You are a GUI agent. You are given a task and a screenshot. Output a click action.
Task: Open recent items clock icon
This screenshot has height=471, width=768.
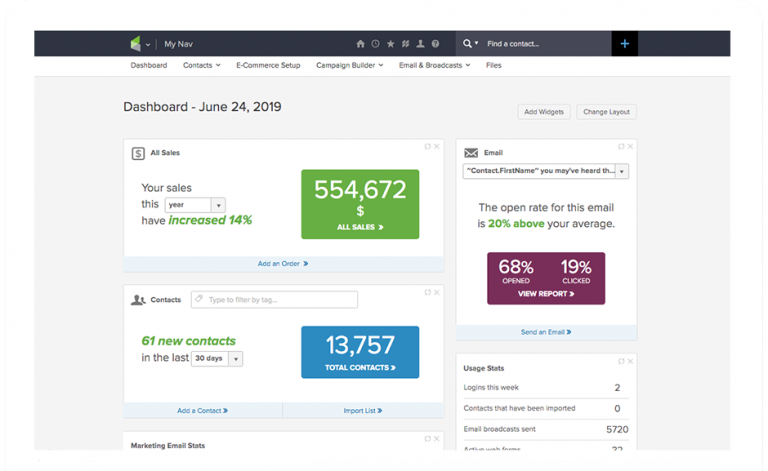[x=375, y=44]
